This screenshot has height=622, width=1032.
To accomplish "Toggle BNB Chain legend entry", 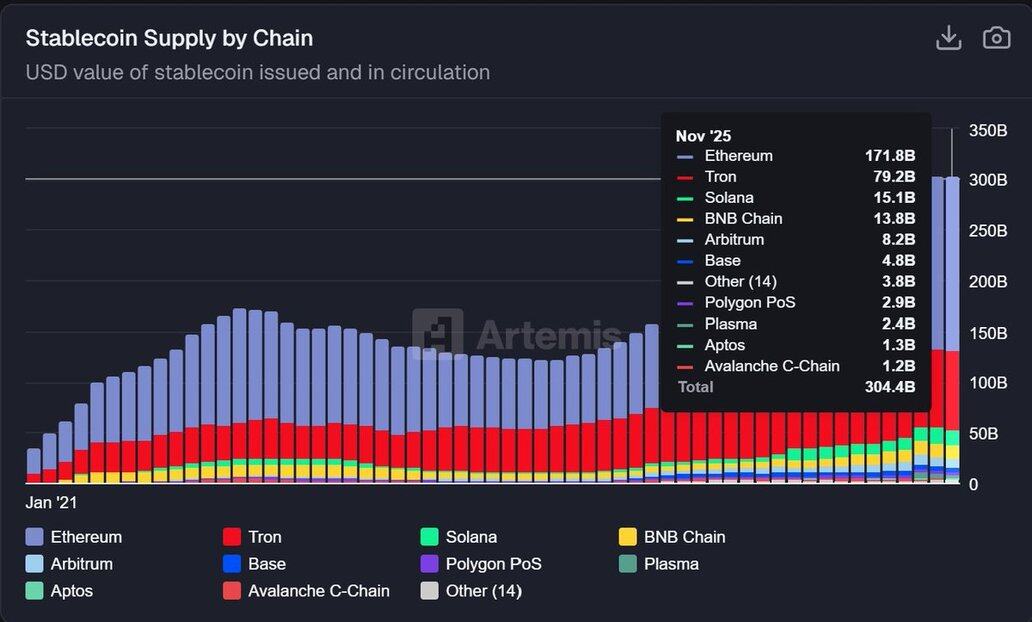I will click(x=672, y=537).
